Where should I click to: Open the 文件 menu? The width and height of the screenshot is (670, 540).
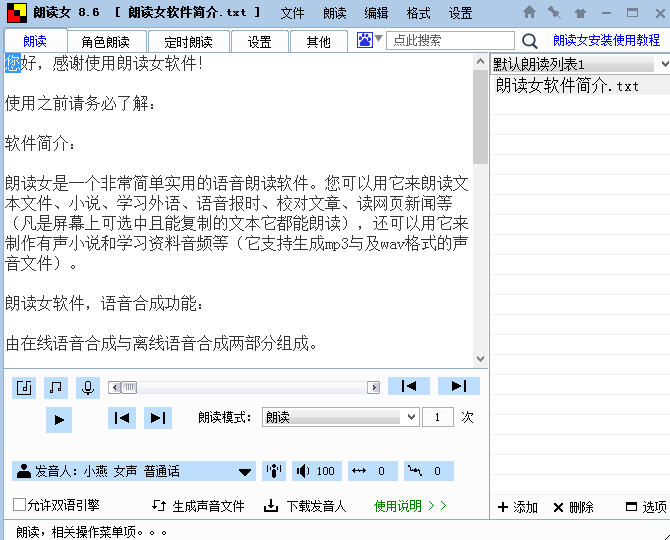point(292,13)
